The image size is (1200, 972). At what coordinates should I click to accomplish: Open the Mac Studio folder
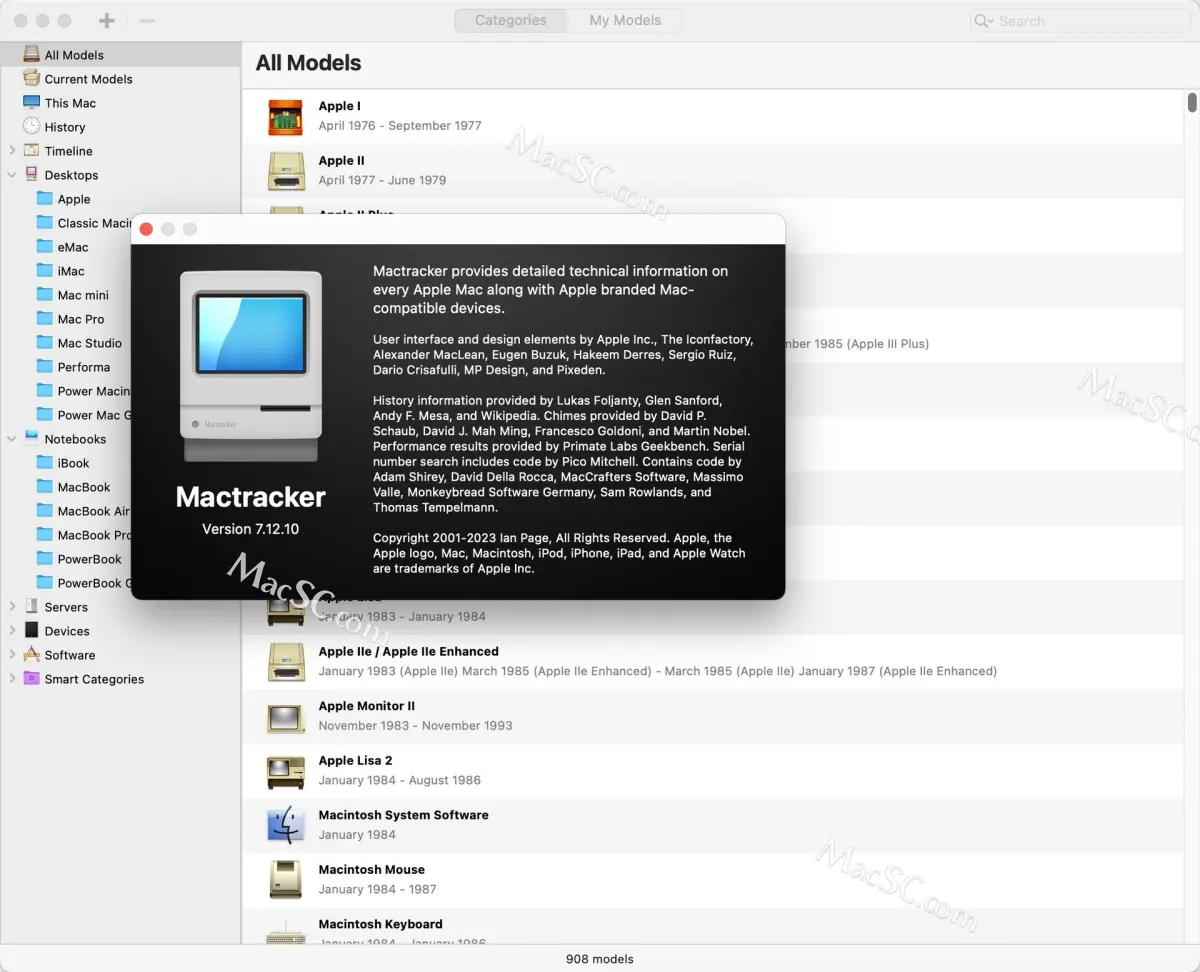pos(89,343)
